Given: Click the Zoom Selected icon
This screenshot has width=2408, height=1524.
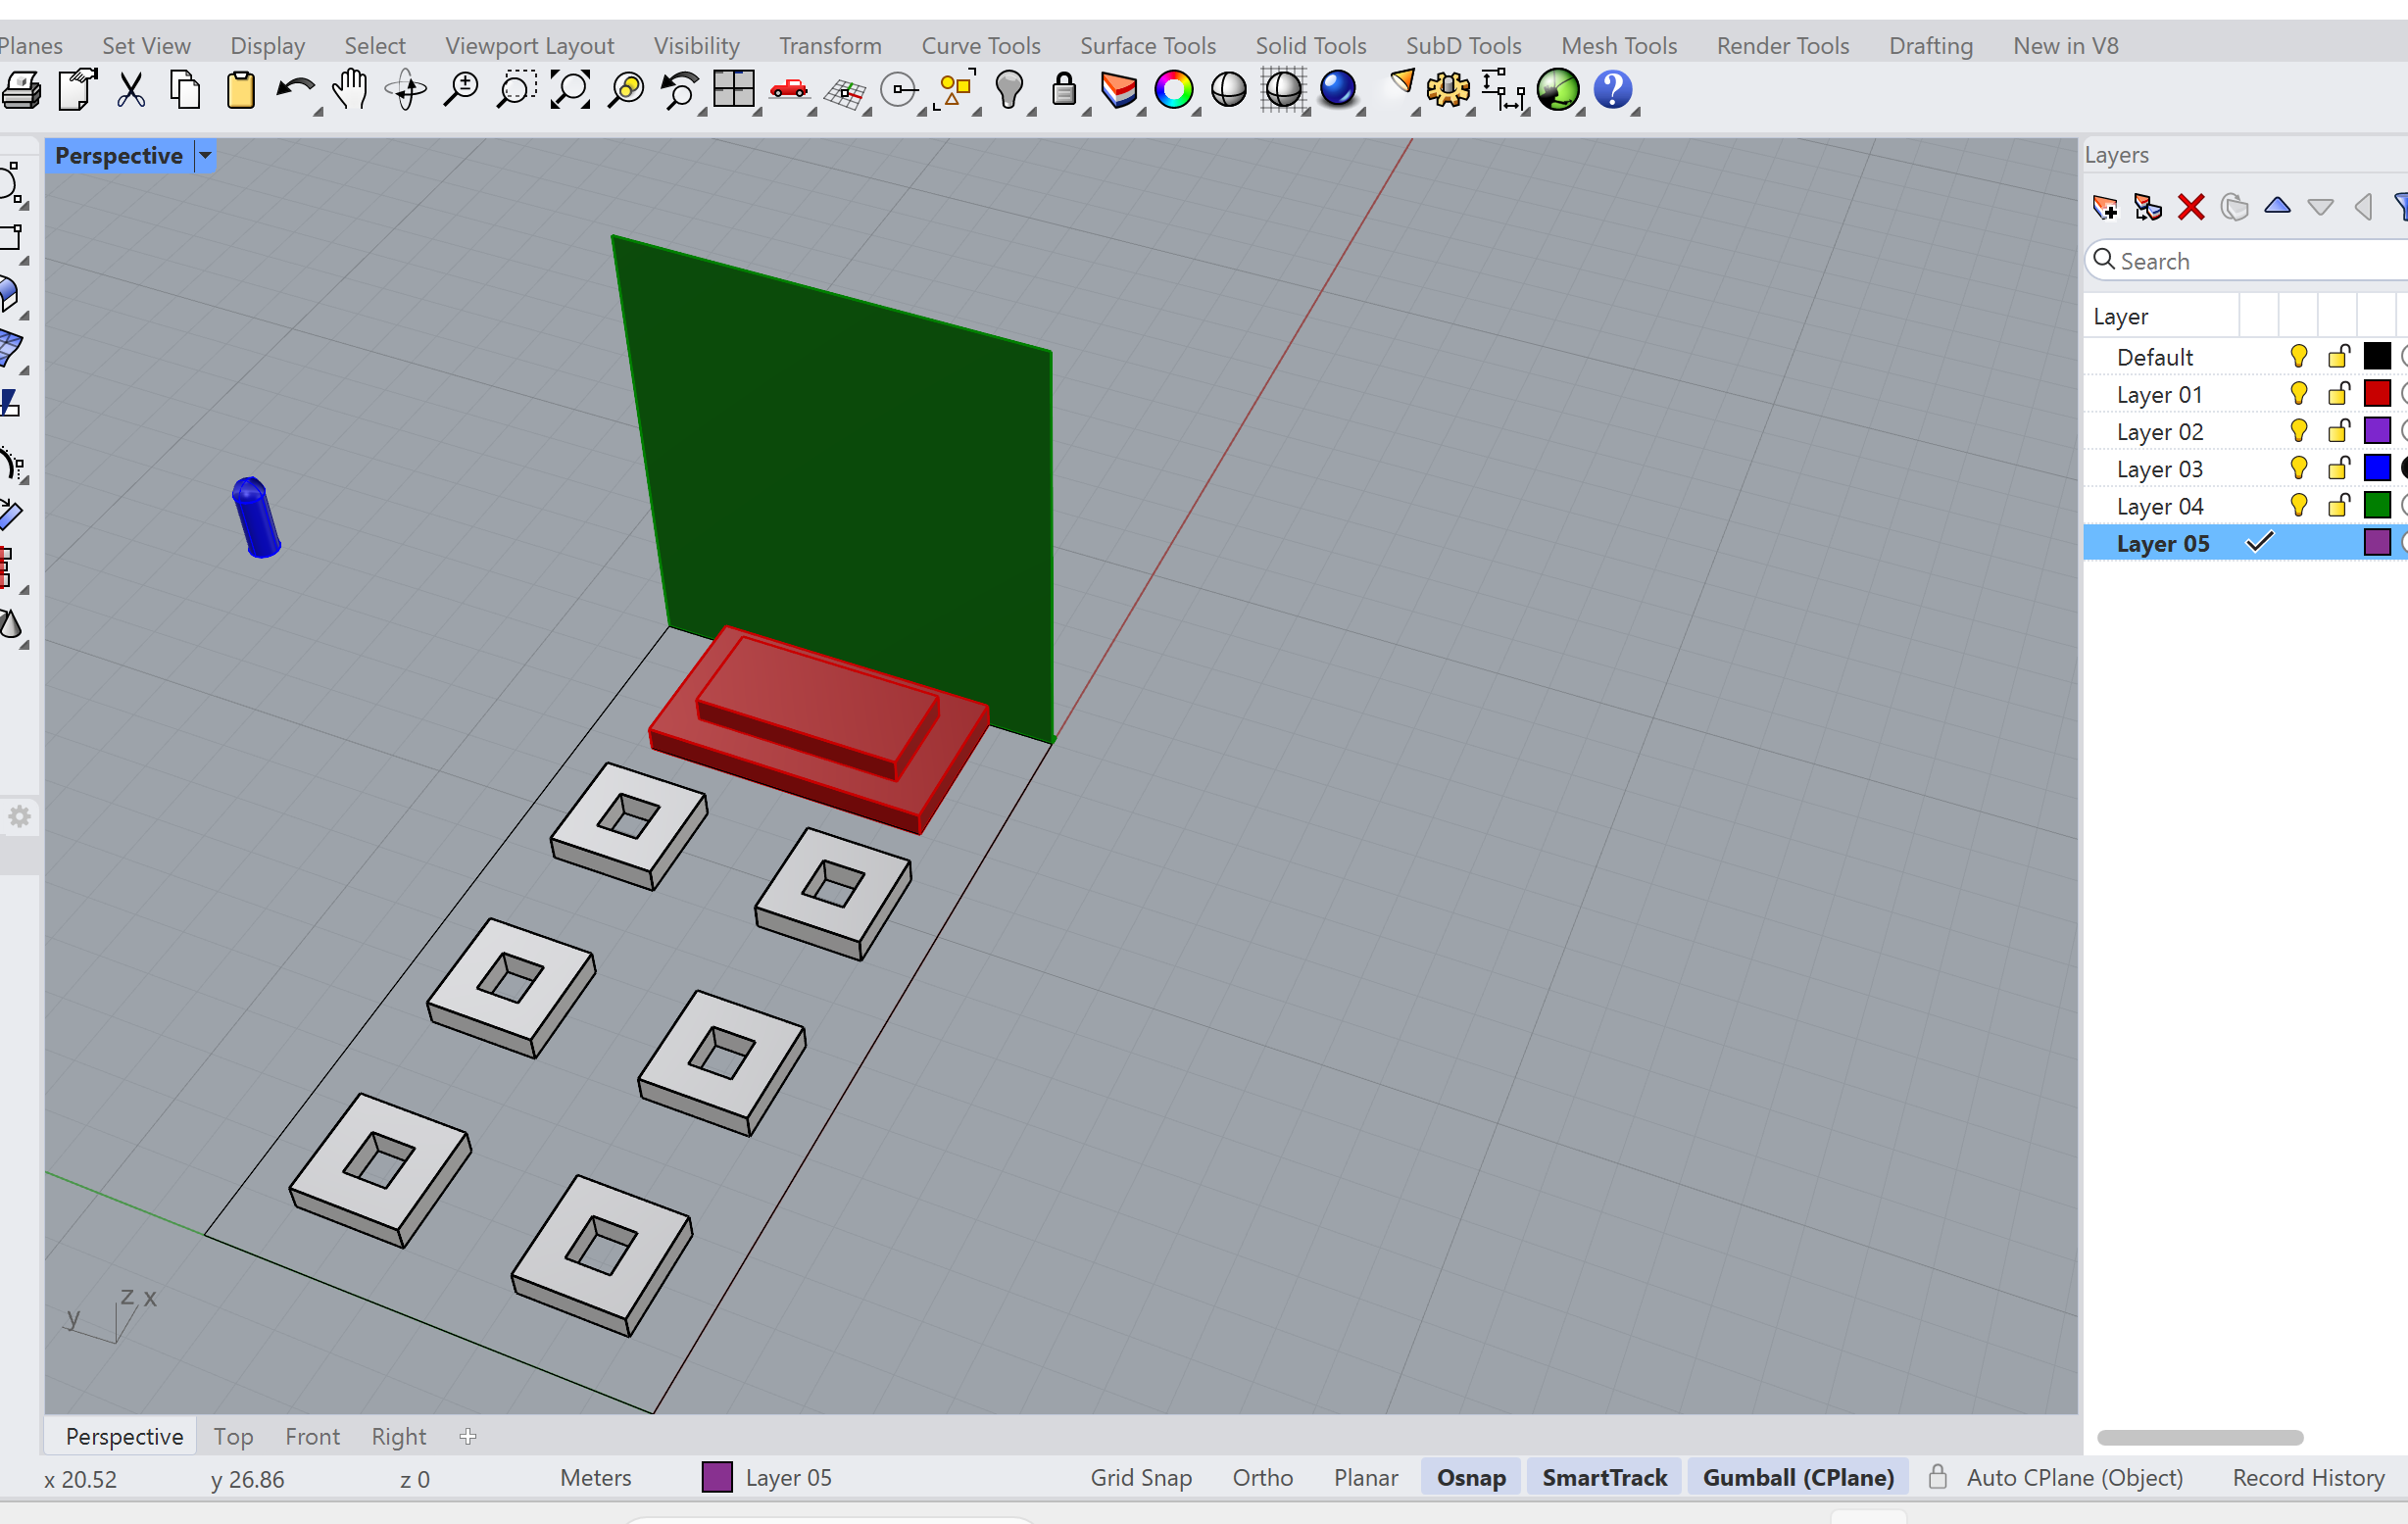Looking at the screenshot, I should point(626,91).
